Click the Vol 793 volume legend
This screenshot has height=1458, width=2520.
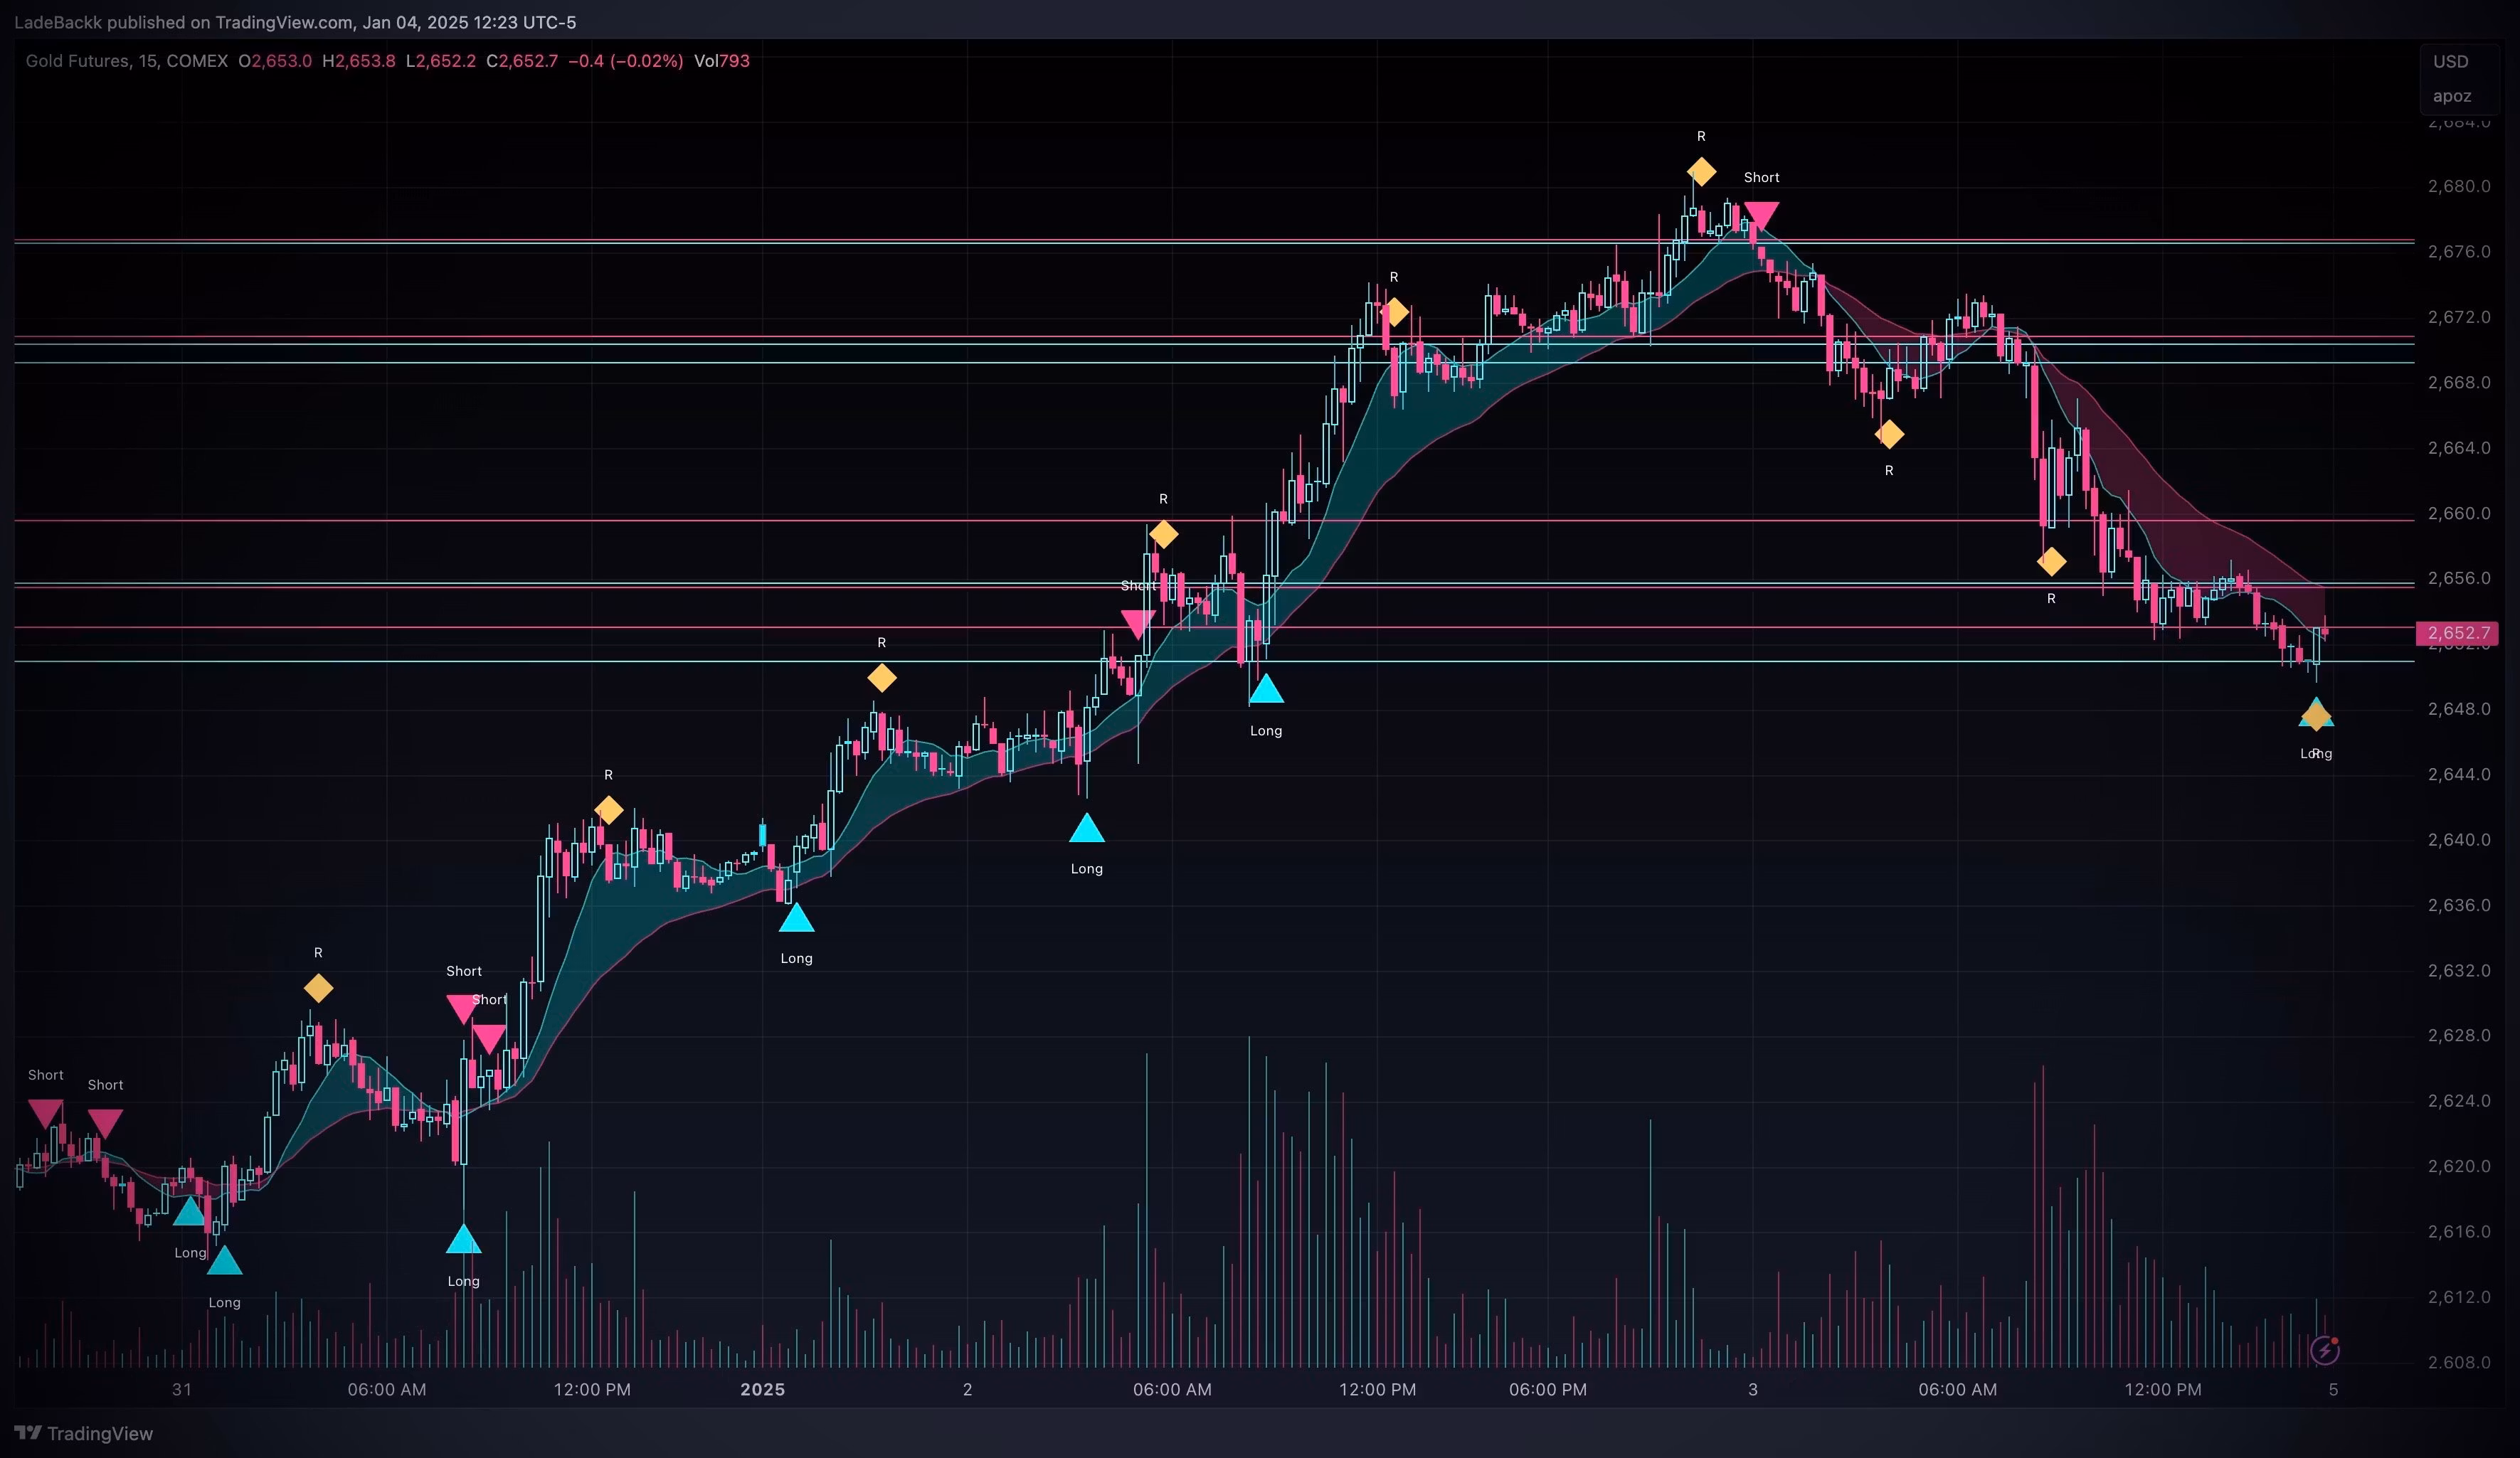pos(721,61)
